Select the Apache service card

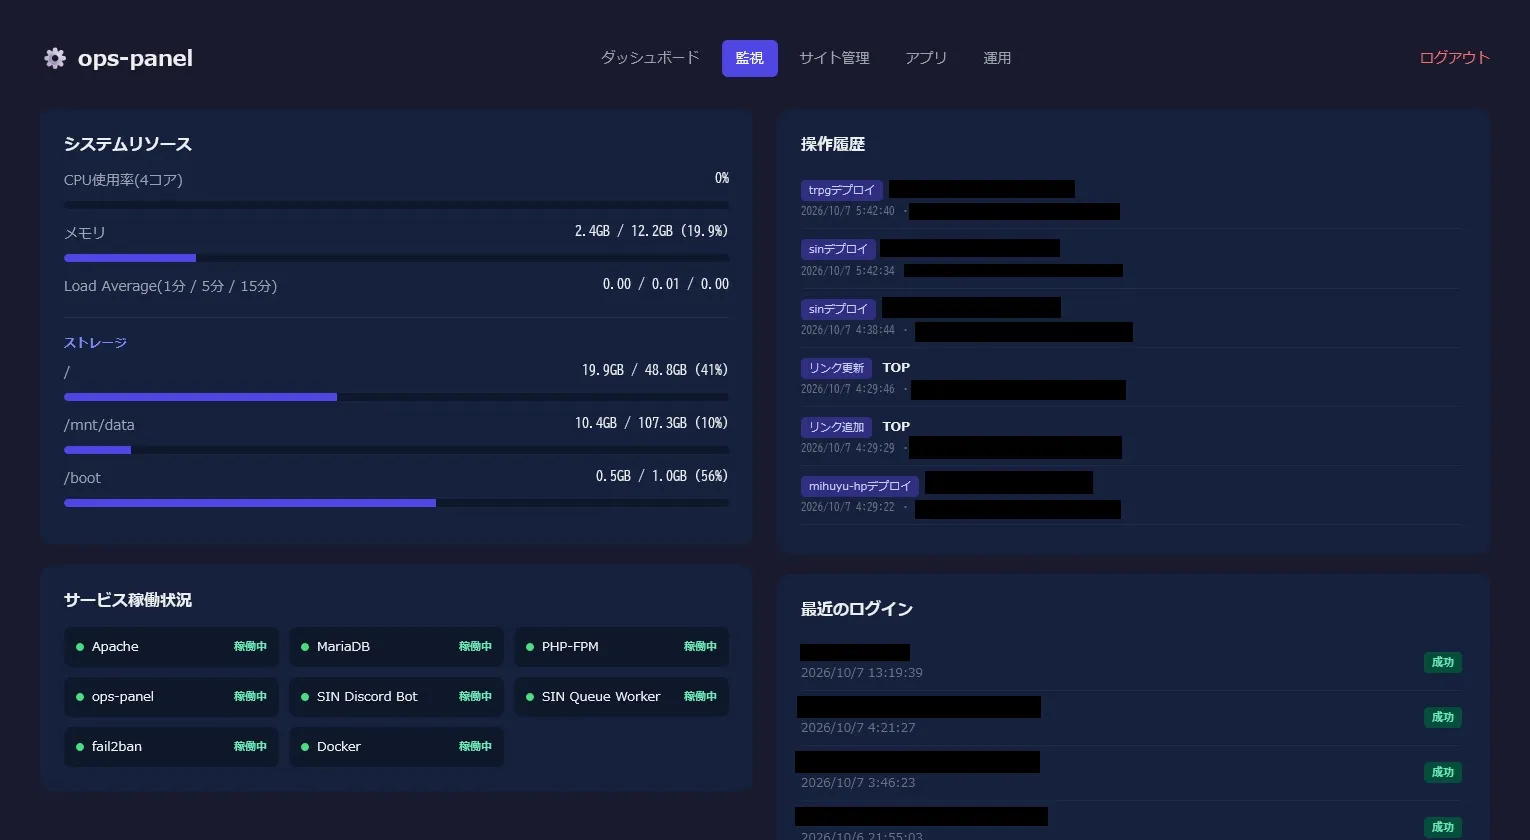coord(171,647)
